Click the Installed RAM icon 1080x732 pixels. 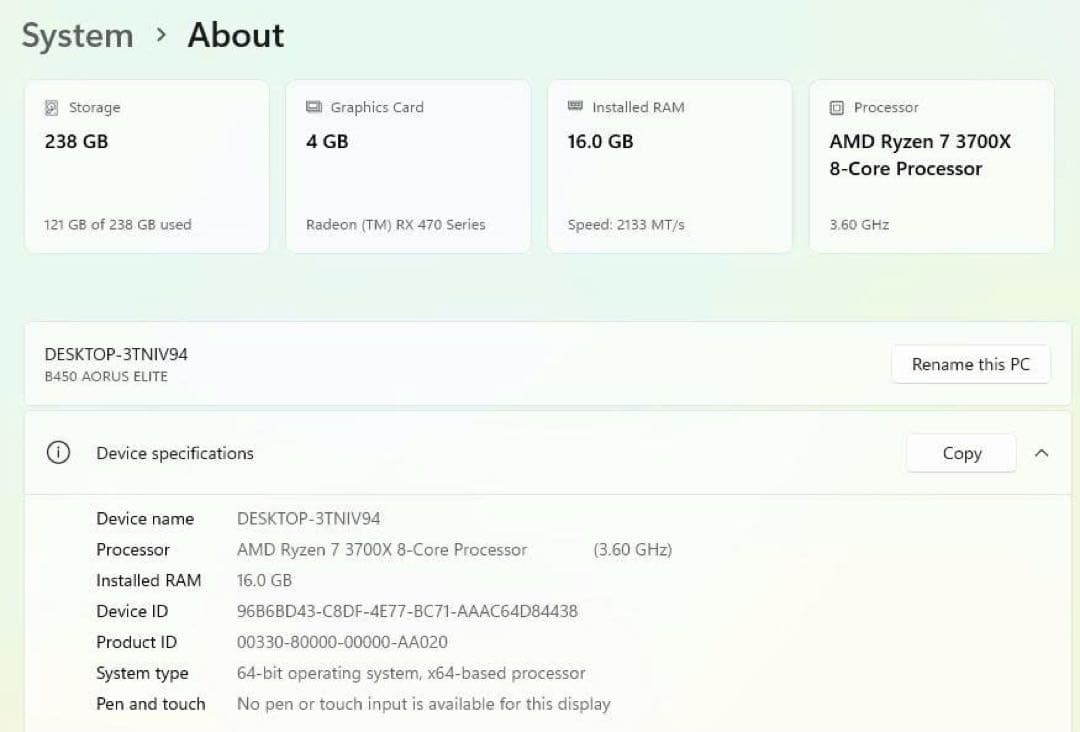pyautogui.click(x=576, y=107)
